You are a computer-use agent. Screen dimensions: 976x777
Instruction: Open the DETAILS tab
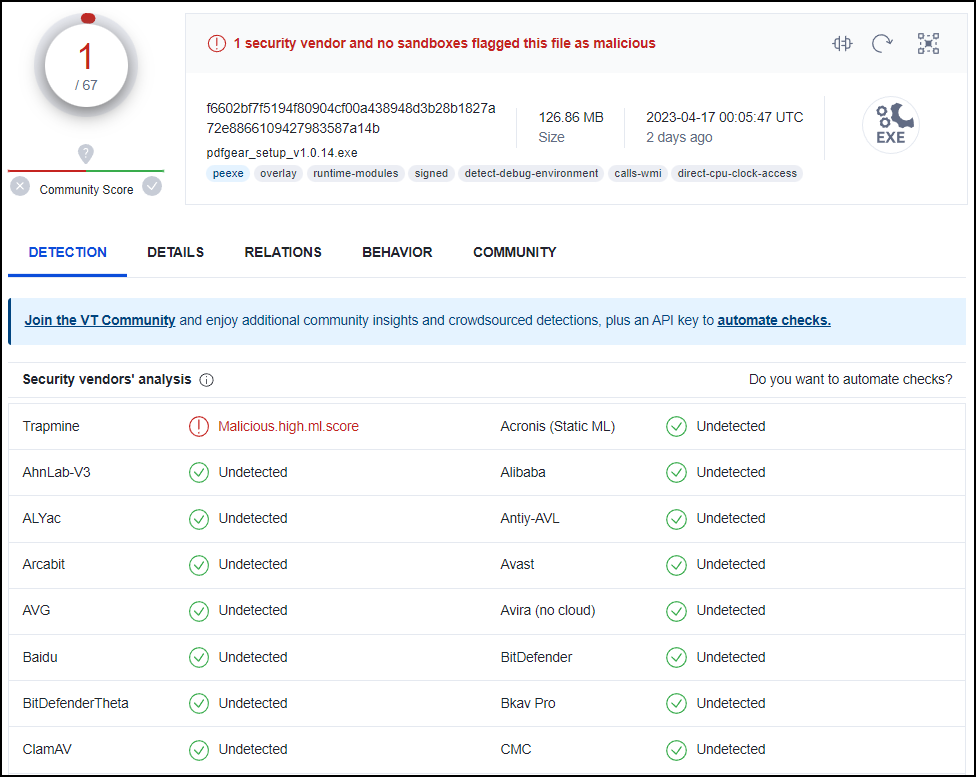click(176, 252)
